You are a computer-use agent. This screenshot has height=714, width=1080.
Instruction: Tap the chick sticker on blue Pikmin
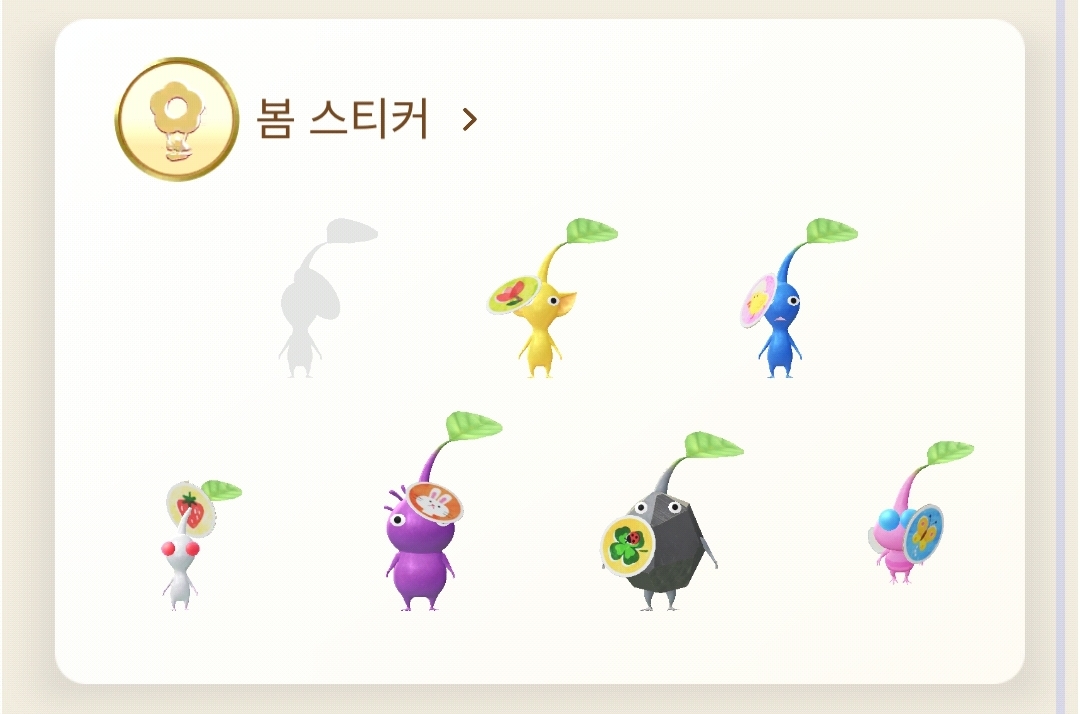756,301
